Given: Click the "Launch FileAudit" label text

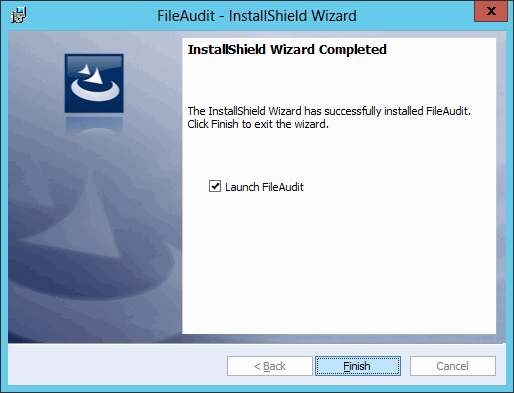Looking at the screenshot, I should tap(264, 187).
